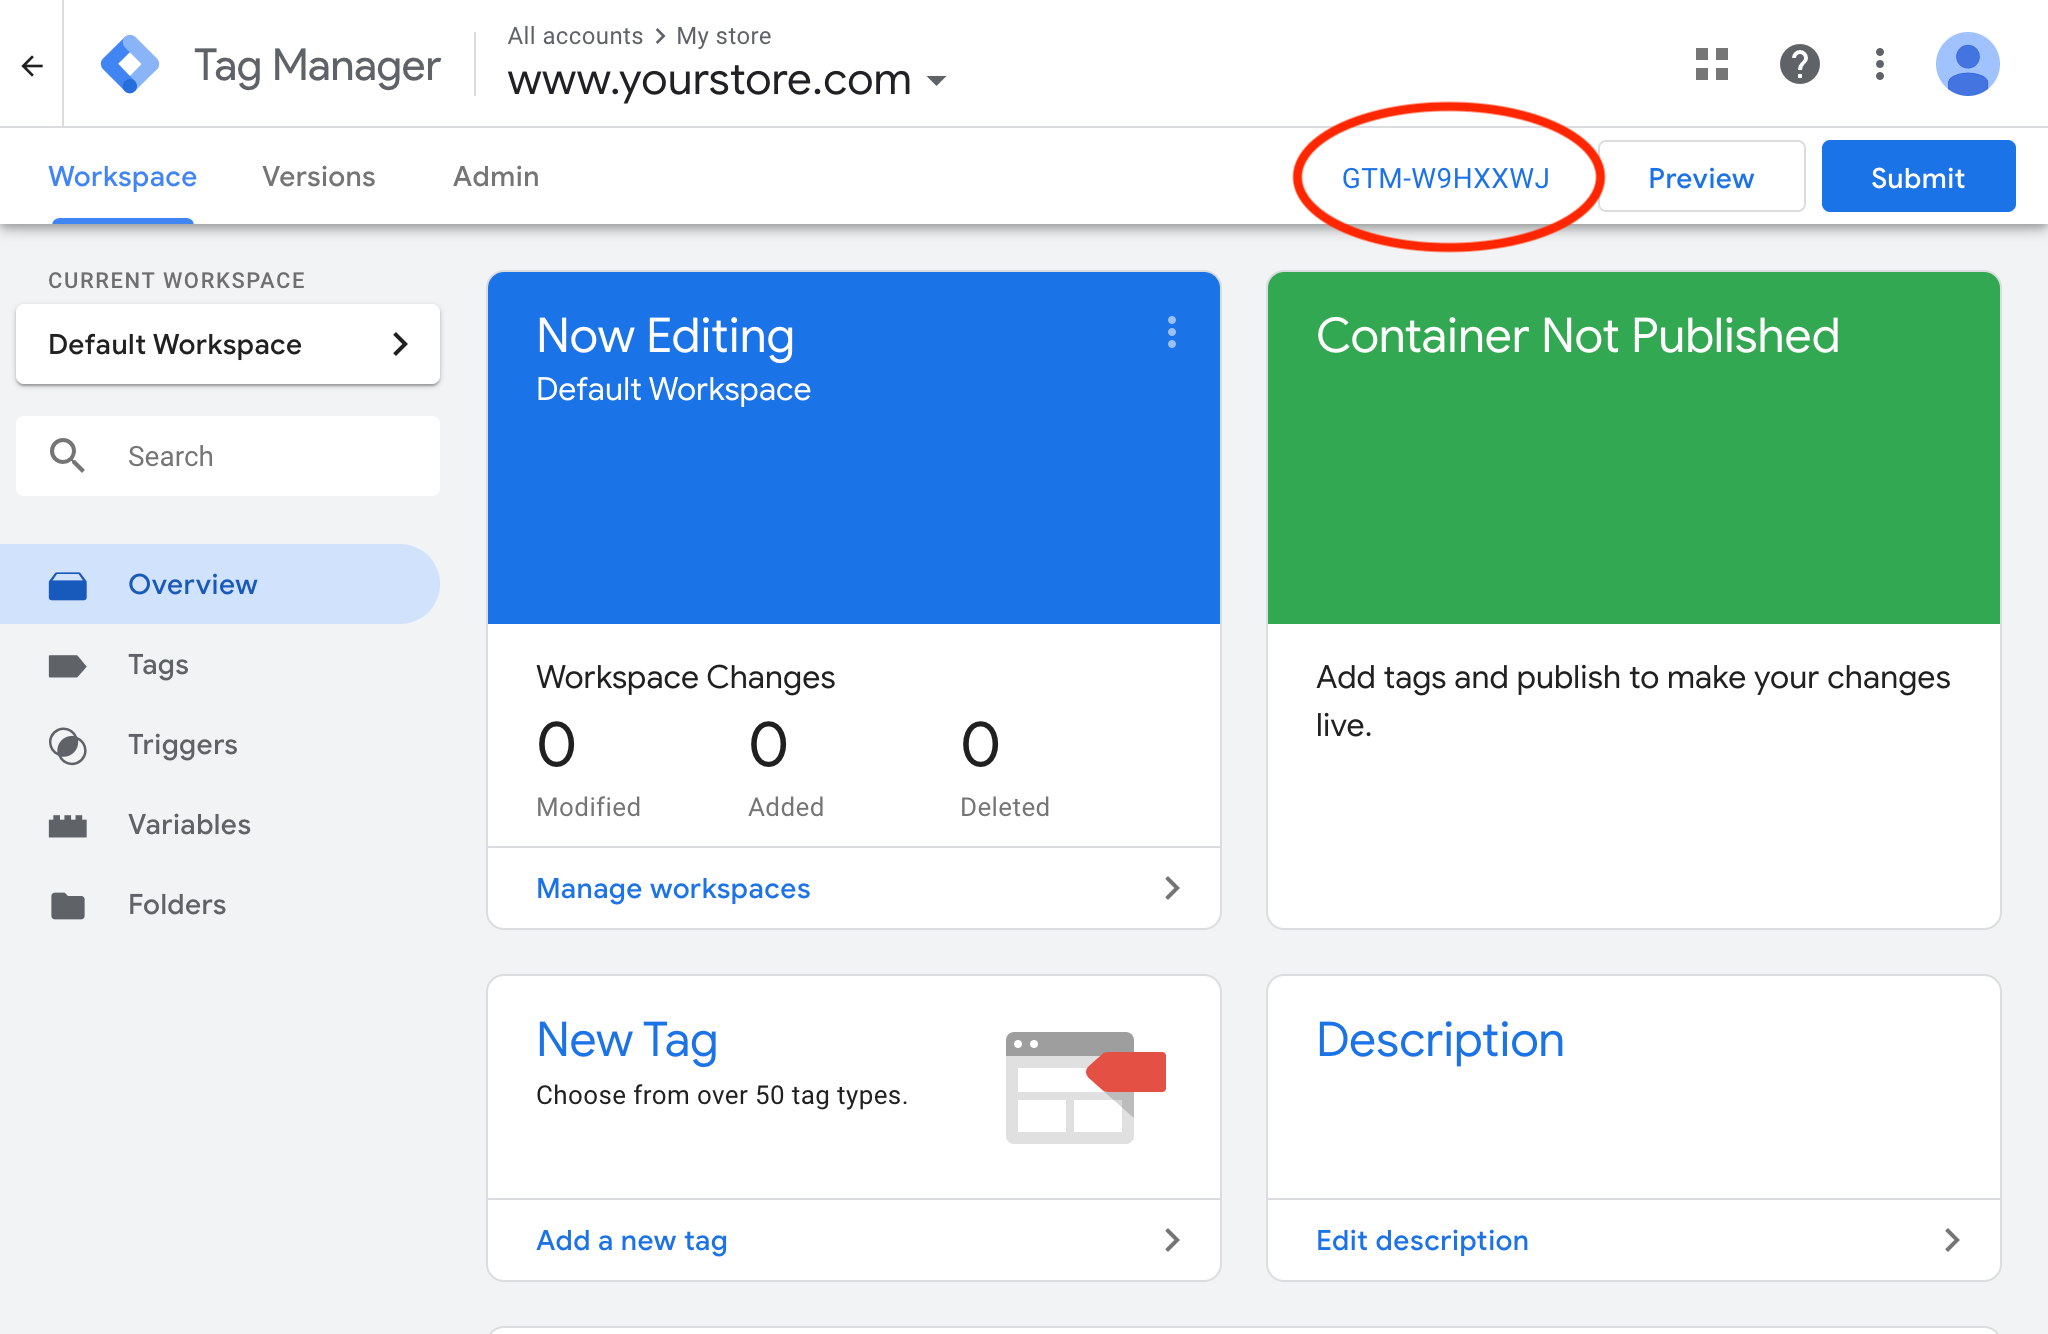Open the Google apps grid icon

[x=1711, y=65]
